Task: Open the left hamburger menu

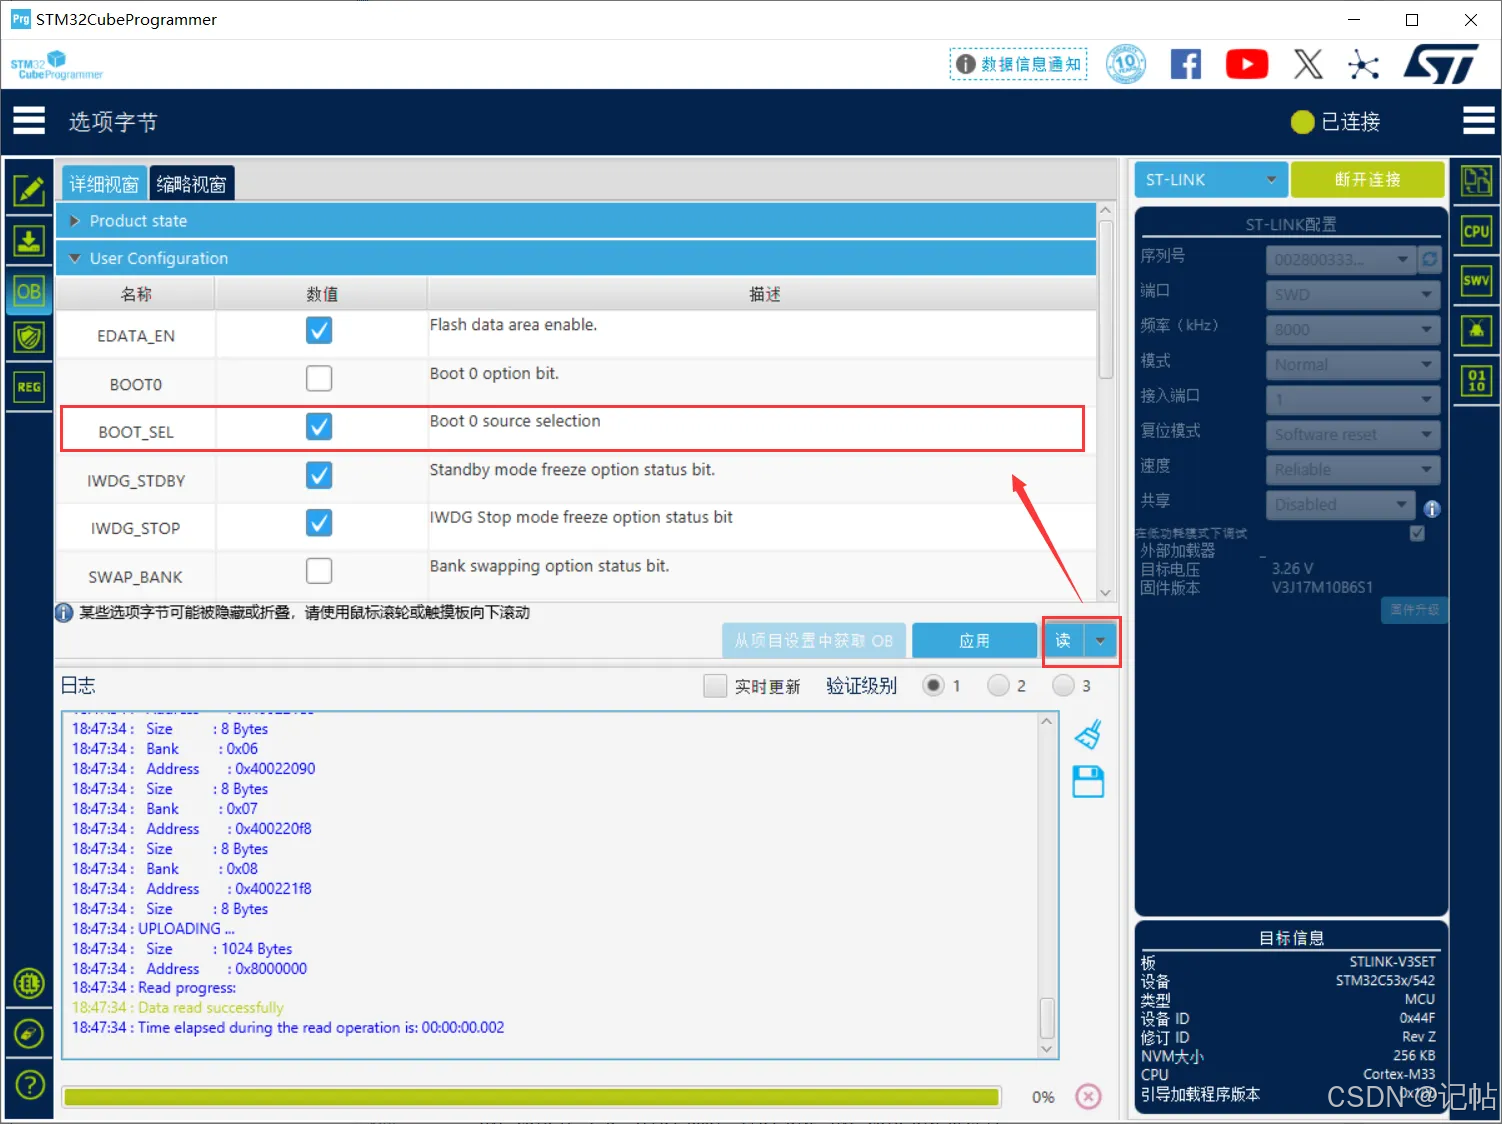Action: click(x=29, y=121)
